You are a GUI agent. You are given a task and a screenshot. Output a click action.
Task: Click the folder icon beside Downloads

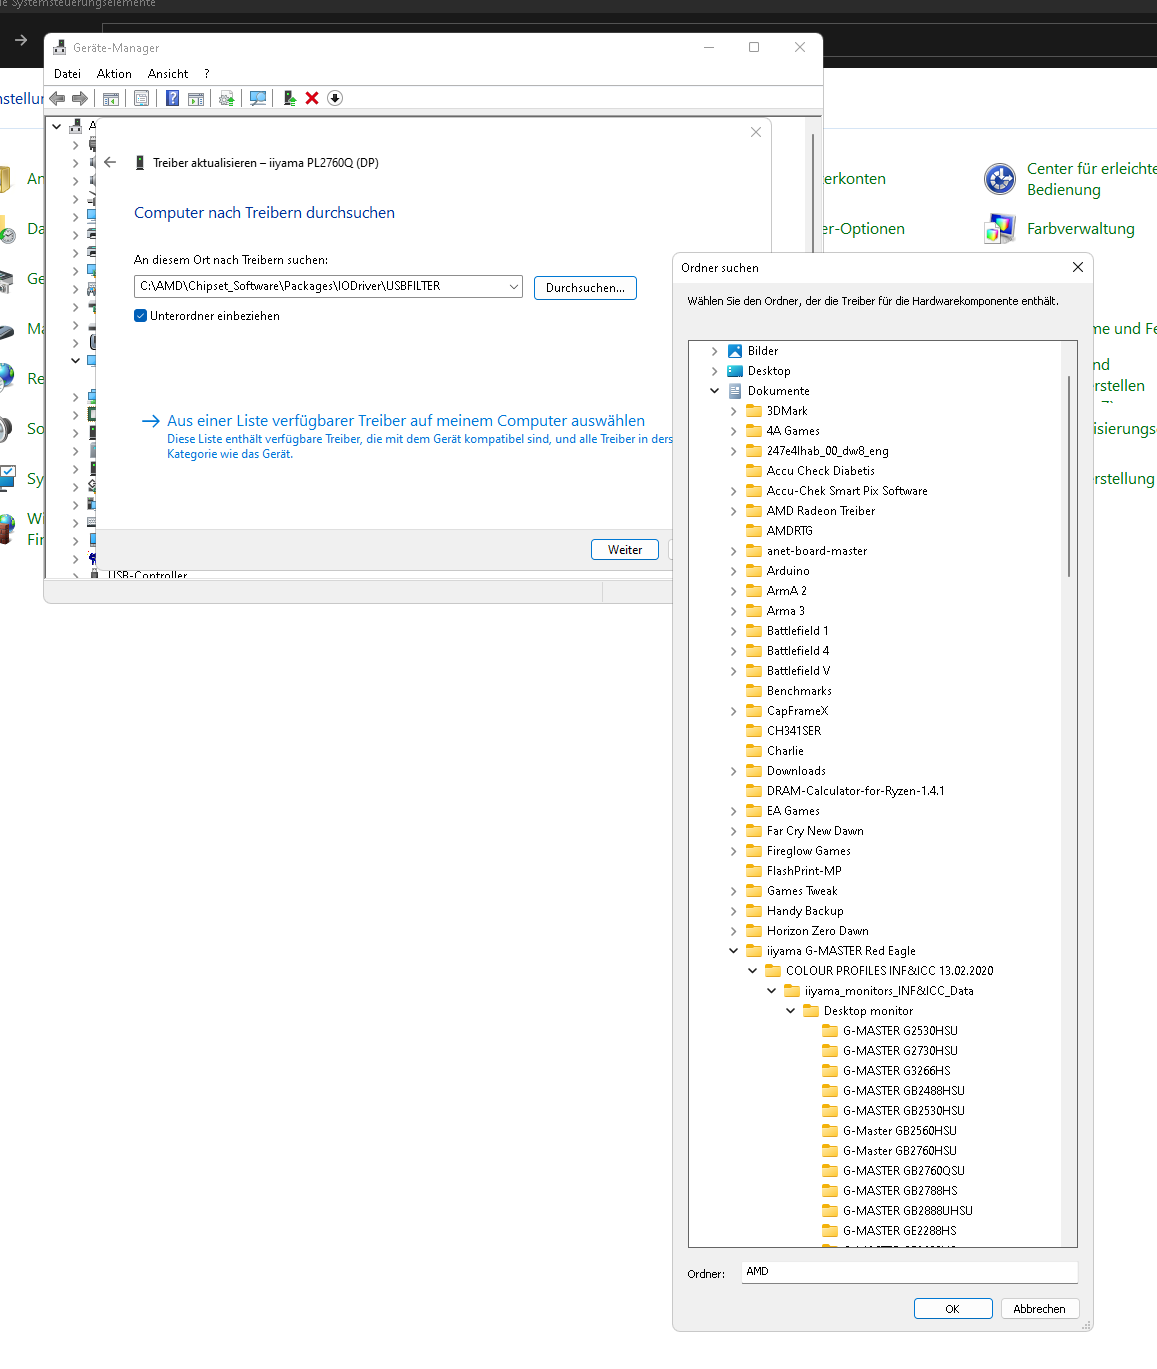pyautogui.click(x=754, y=771)
